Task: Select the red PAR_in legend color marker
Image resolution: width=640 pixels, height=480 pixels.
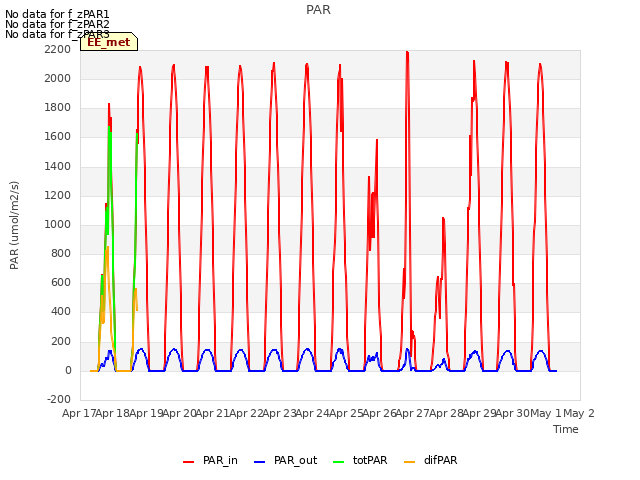Action: (x=189, y=462)
